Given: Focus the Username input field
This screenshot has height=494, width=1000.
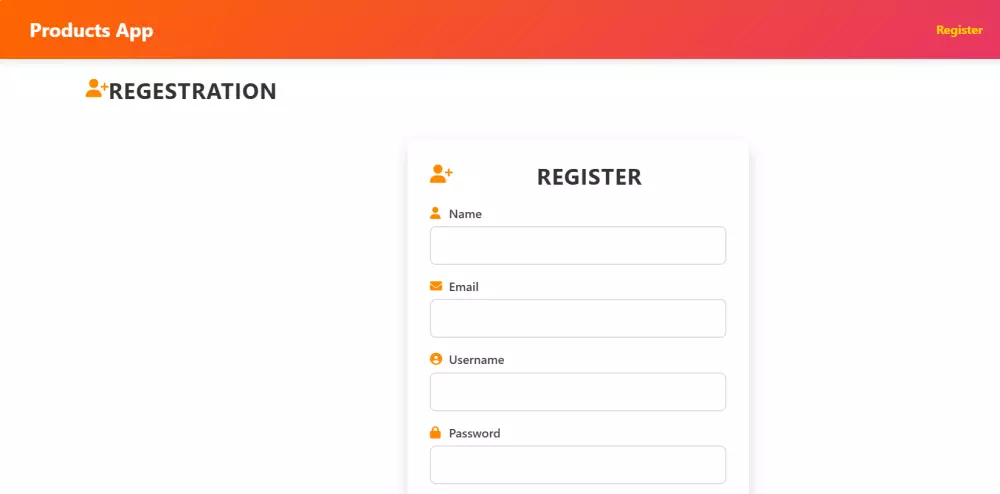Looking at the screenshot, I should click(x=577, y=392).
